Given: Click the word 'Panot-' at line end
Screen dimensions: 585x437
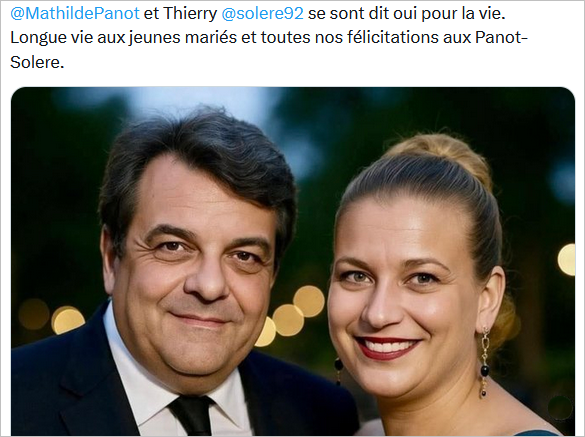Looking at the screenshot, I should coord(501,38).
